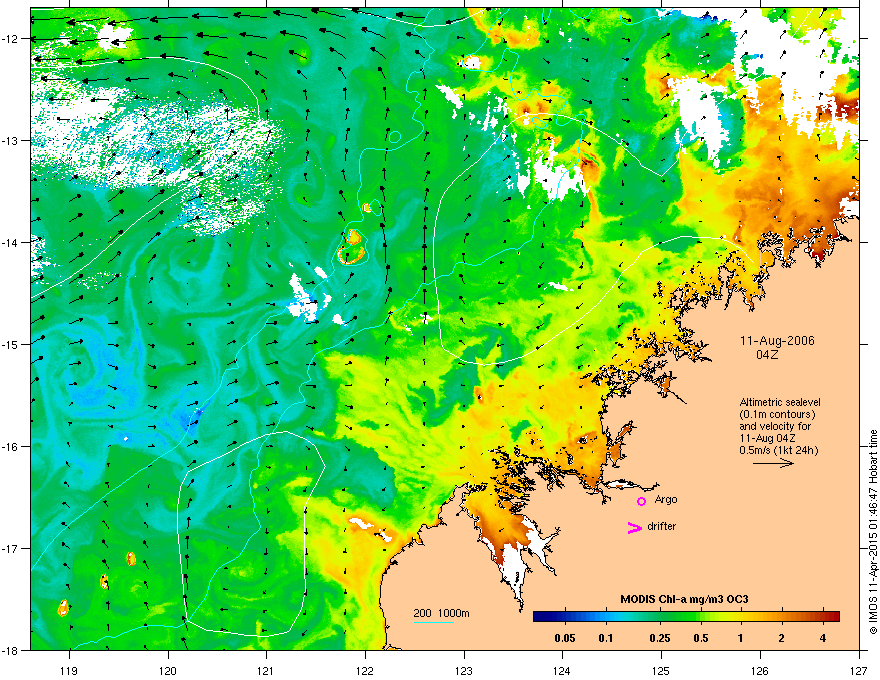Click the 0.5m/s velocity reference arrow

pos(773,463)
